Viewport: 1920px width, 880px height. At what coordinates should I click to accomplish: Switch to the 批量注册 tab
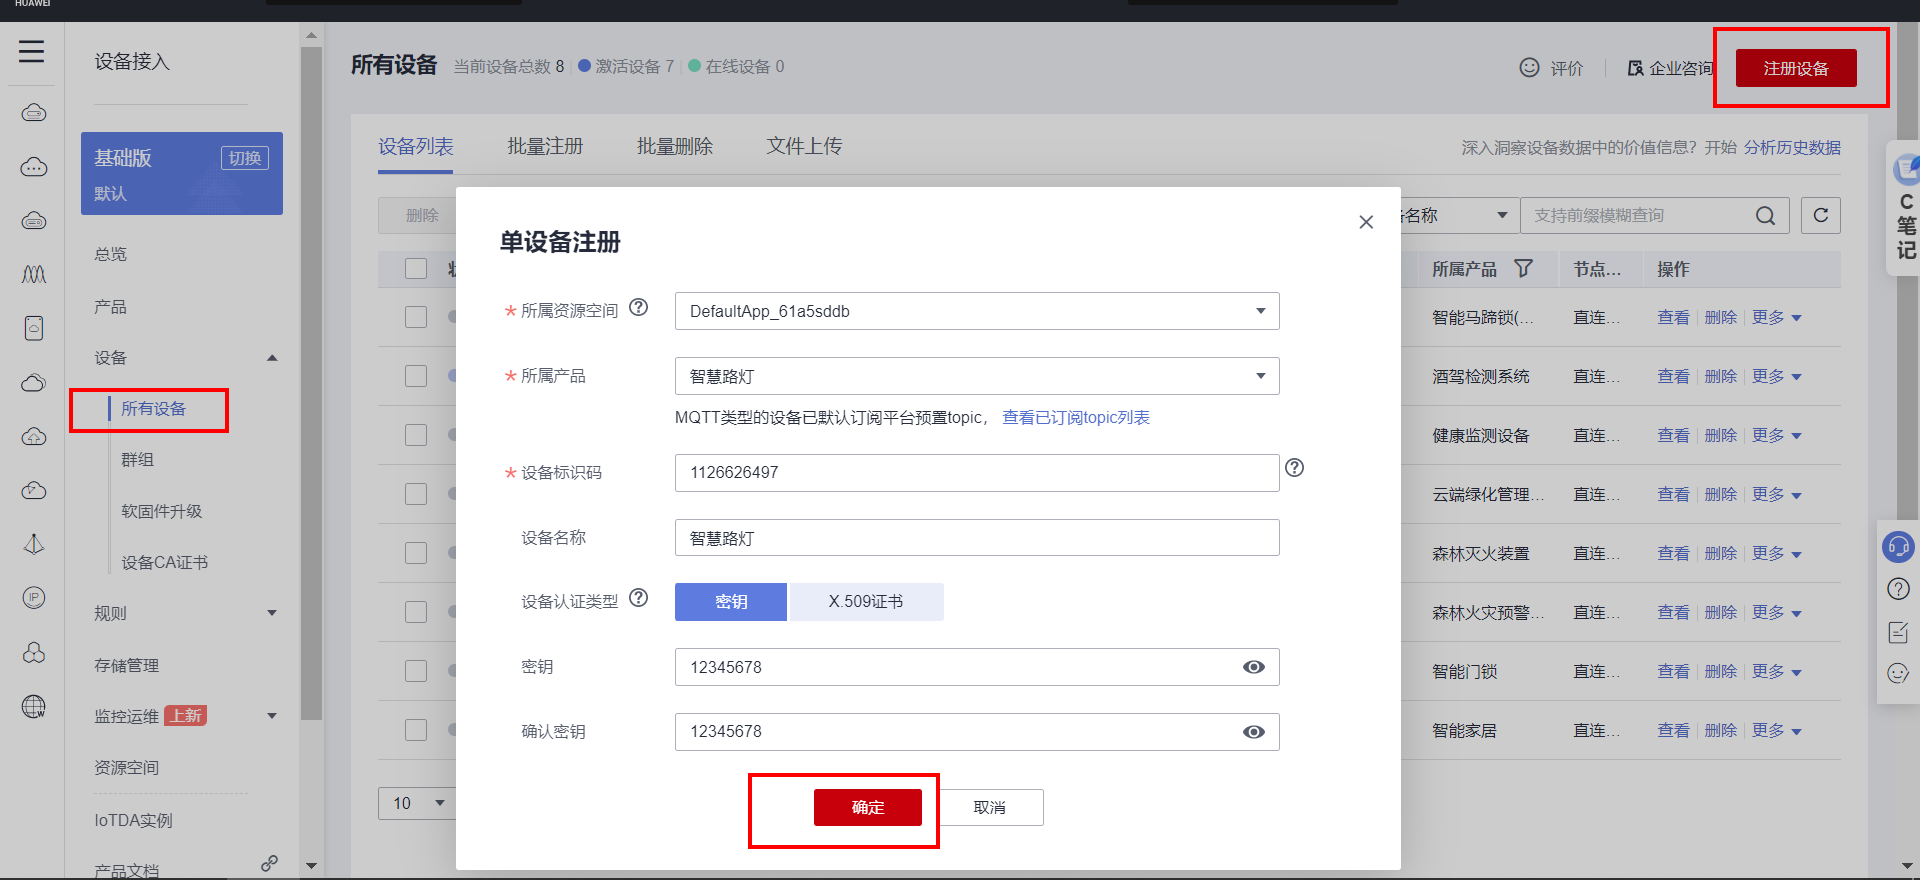[x=545, y=146]
